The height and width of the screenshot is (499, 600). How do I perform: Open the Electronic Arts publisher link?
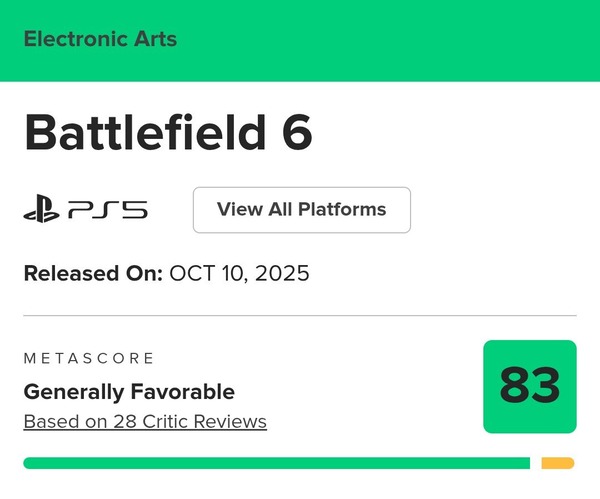coord(100,40)
